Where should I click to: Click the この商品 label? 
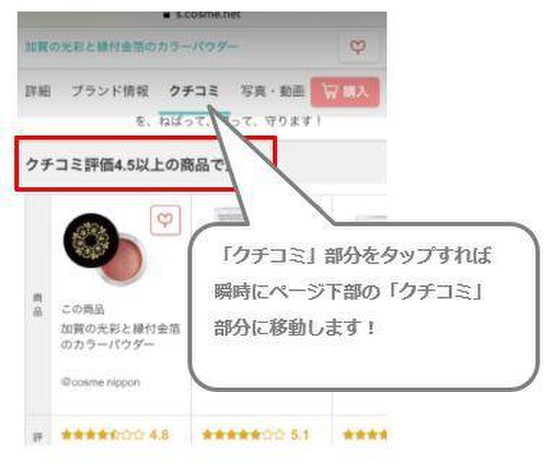click(83, 309)
